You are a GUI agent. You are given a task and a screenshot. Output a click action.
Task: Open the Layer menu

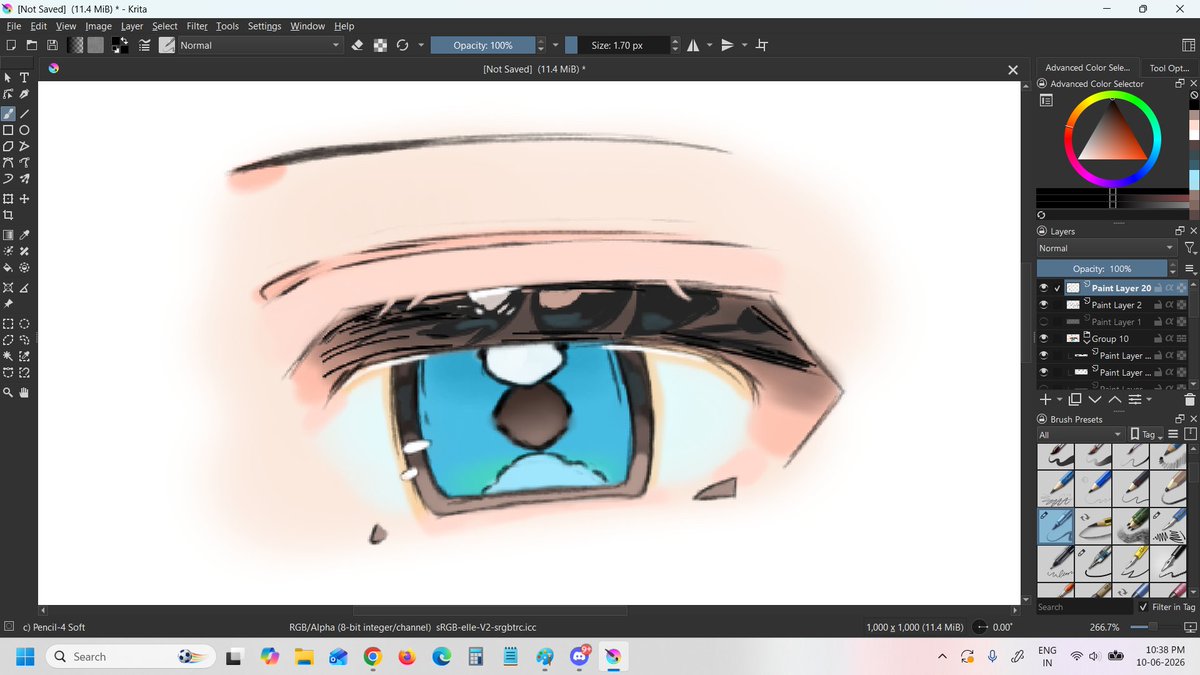132,26
